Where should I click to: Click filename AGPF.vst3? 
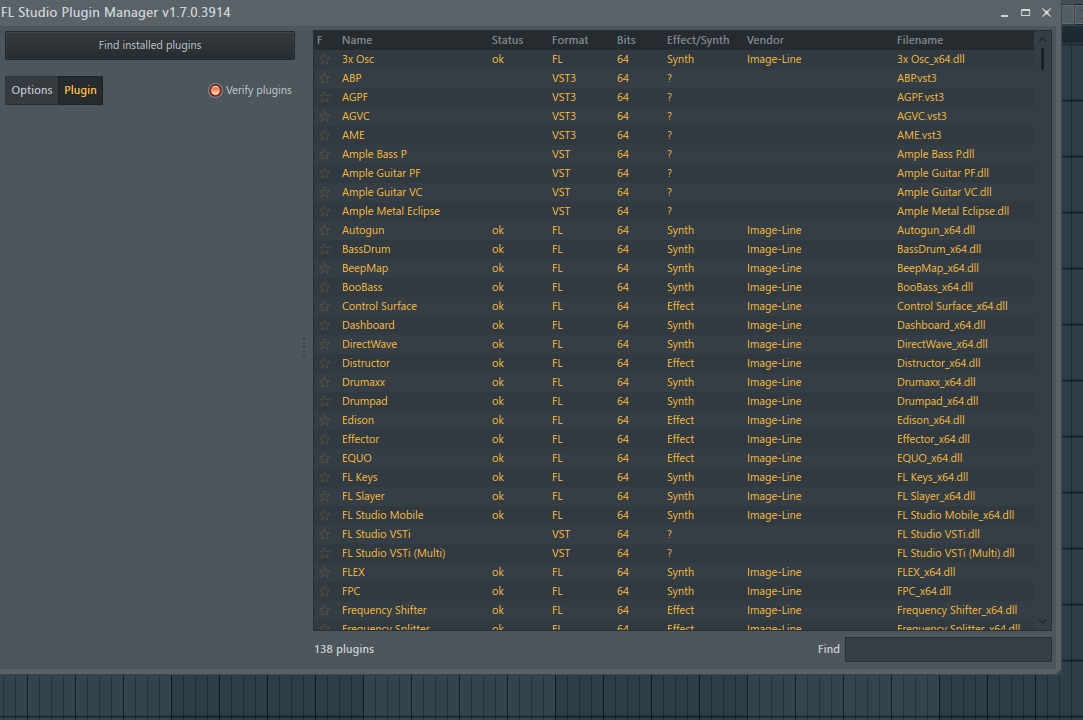[920, 97]
